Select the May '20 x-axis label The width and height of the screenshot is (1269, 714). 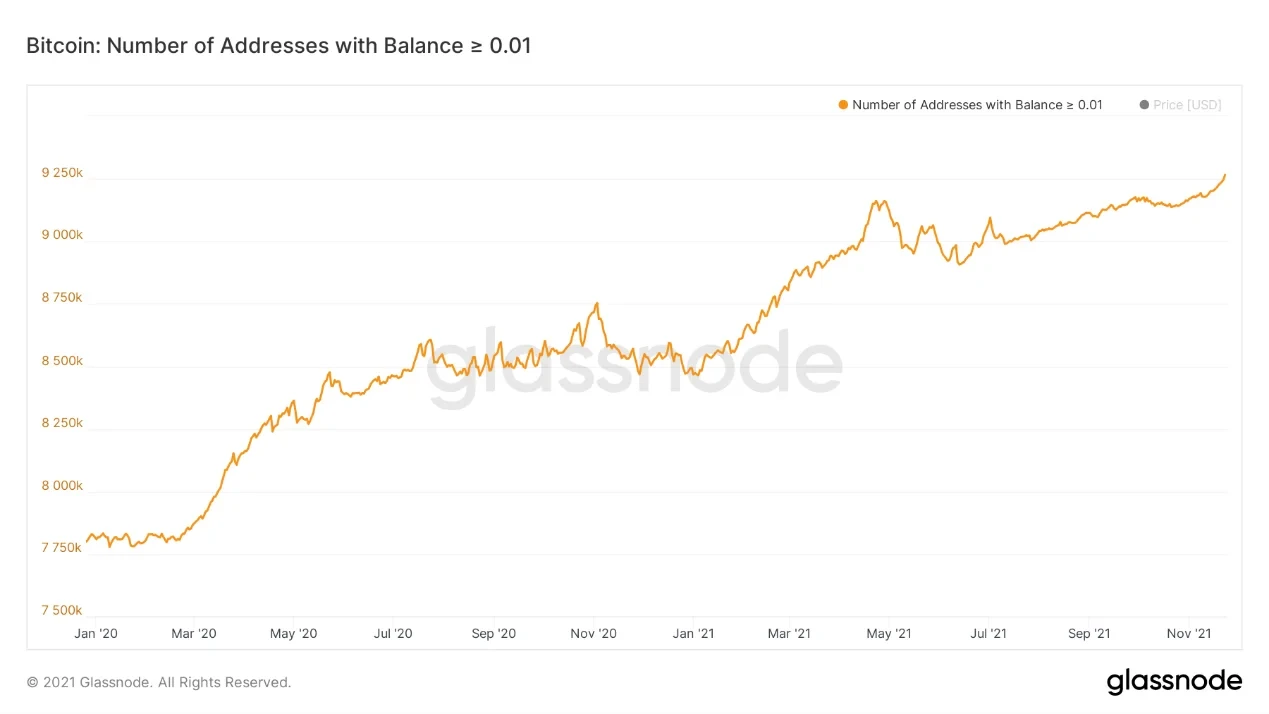(294, 634)
